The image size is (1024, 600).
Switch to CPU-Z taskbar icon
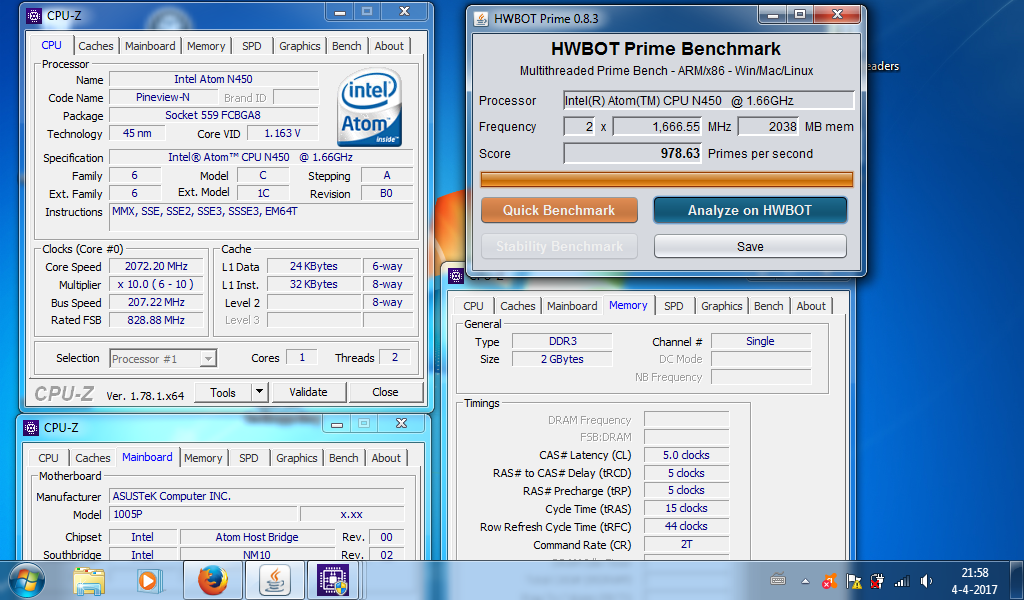point(334,580)
